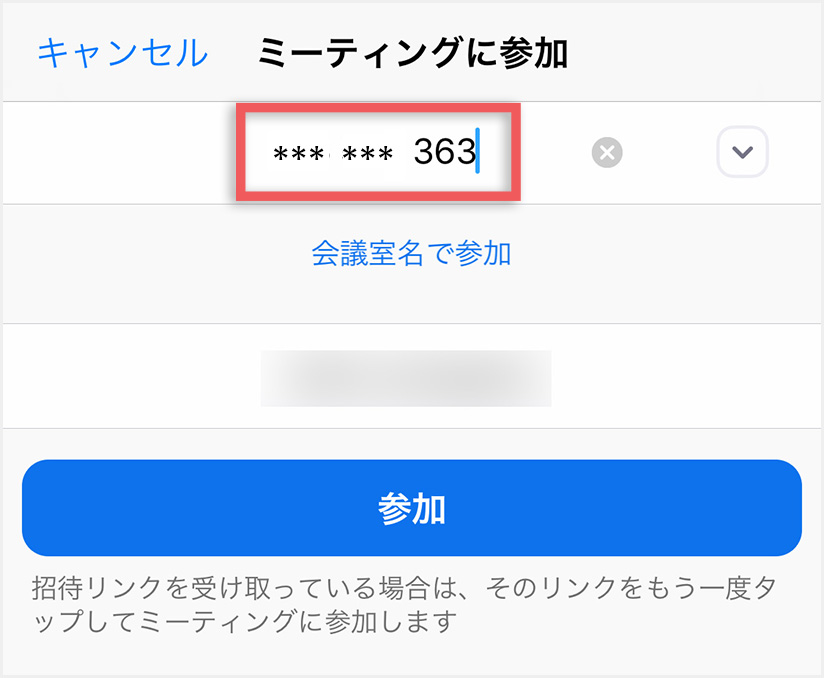The image size is (824, 678).
Task: Tap the invite link hint text
Action: pyautogui.click(x=404, y=604)
